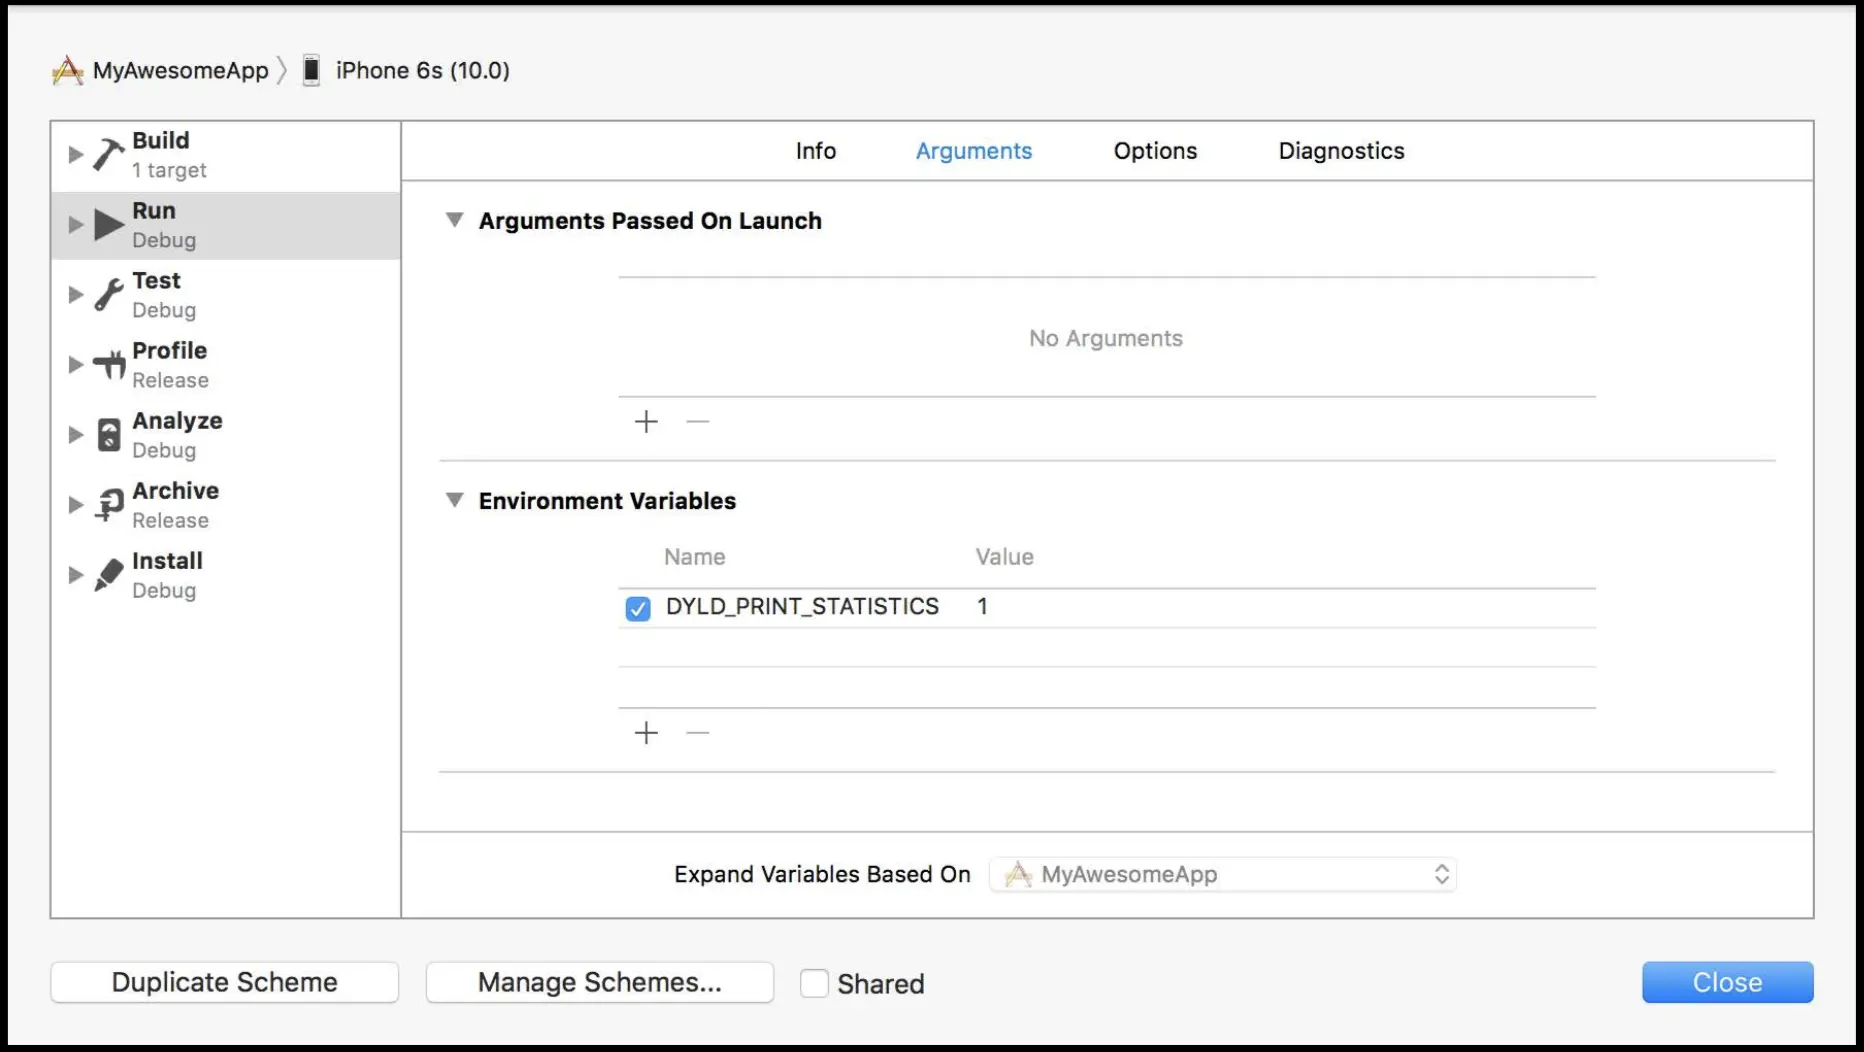
Task: Select the Build action row label
Action: (x=161, y=141)
